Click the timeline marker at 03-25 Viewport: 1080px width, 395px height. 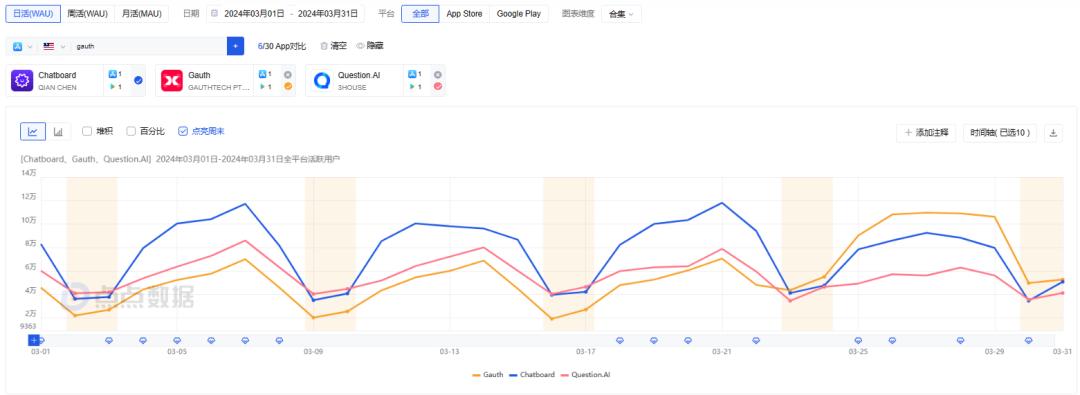tap(858, 341)
